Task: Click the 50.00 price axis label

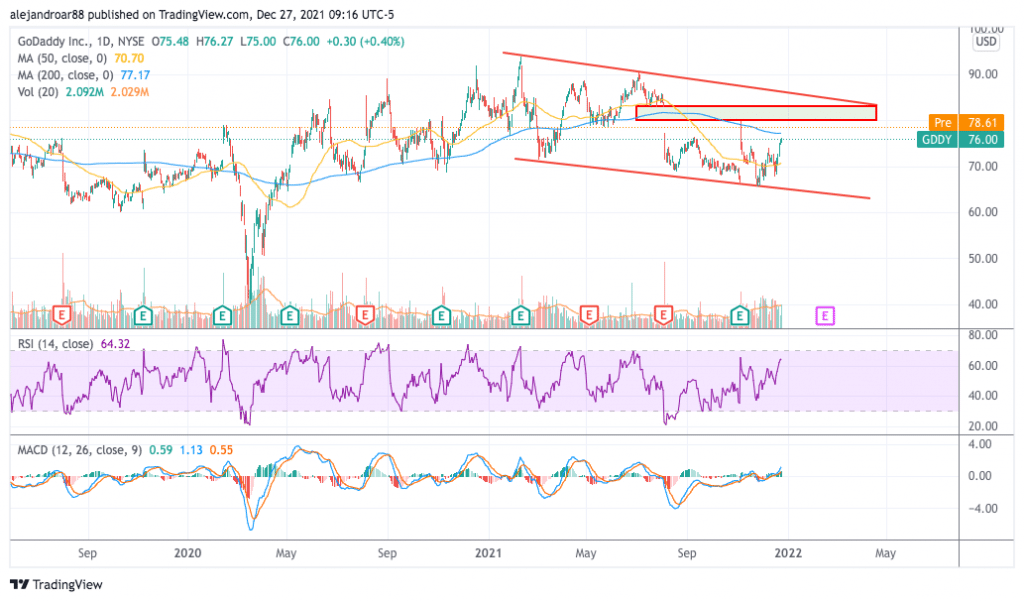Action: coord(983,259)
